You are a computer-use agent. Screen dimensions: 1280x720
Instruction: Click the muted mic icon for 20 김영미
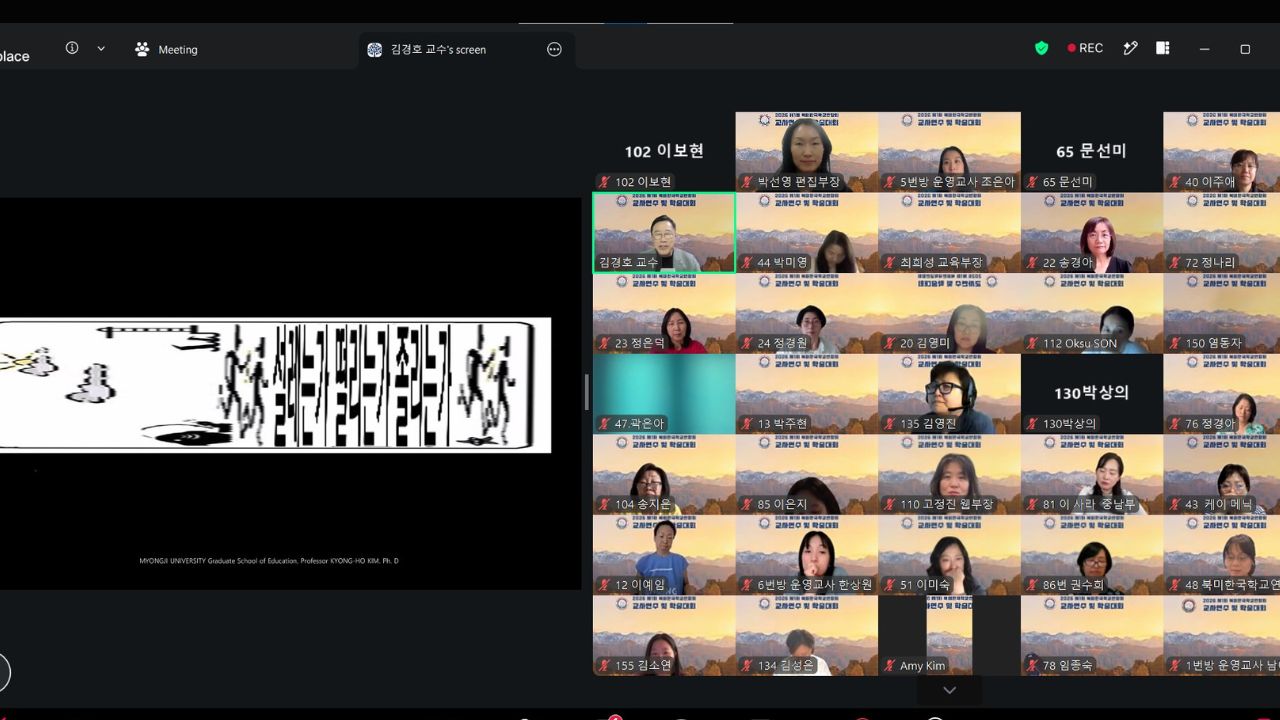tap(889, 343)
